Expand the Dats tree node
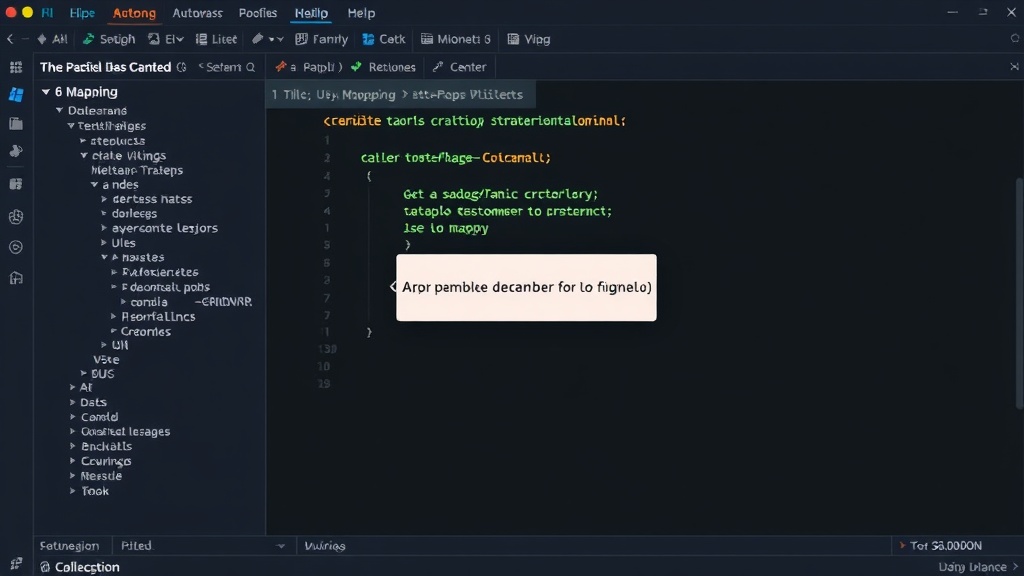This screenshot has height=576, width=1024. (72, 402)
